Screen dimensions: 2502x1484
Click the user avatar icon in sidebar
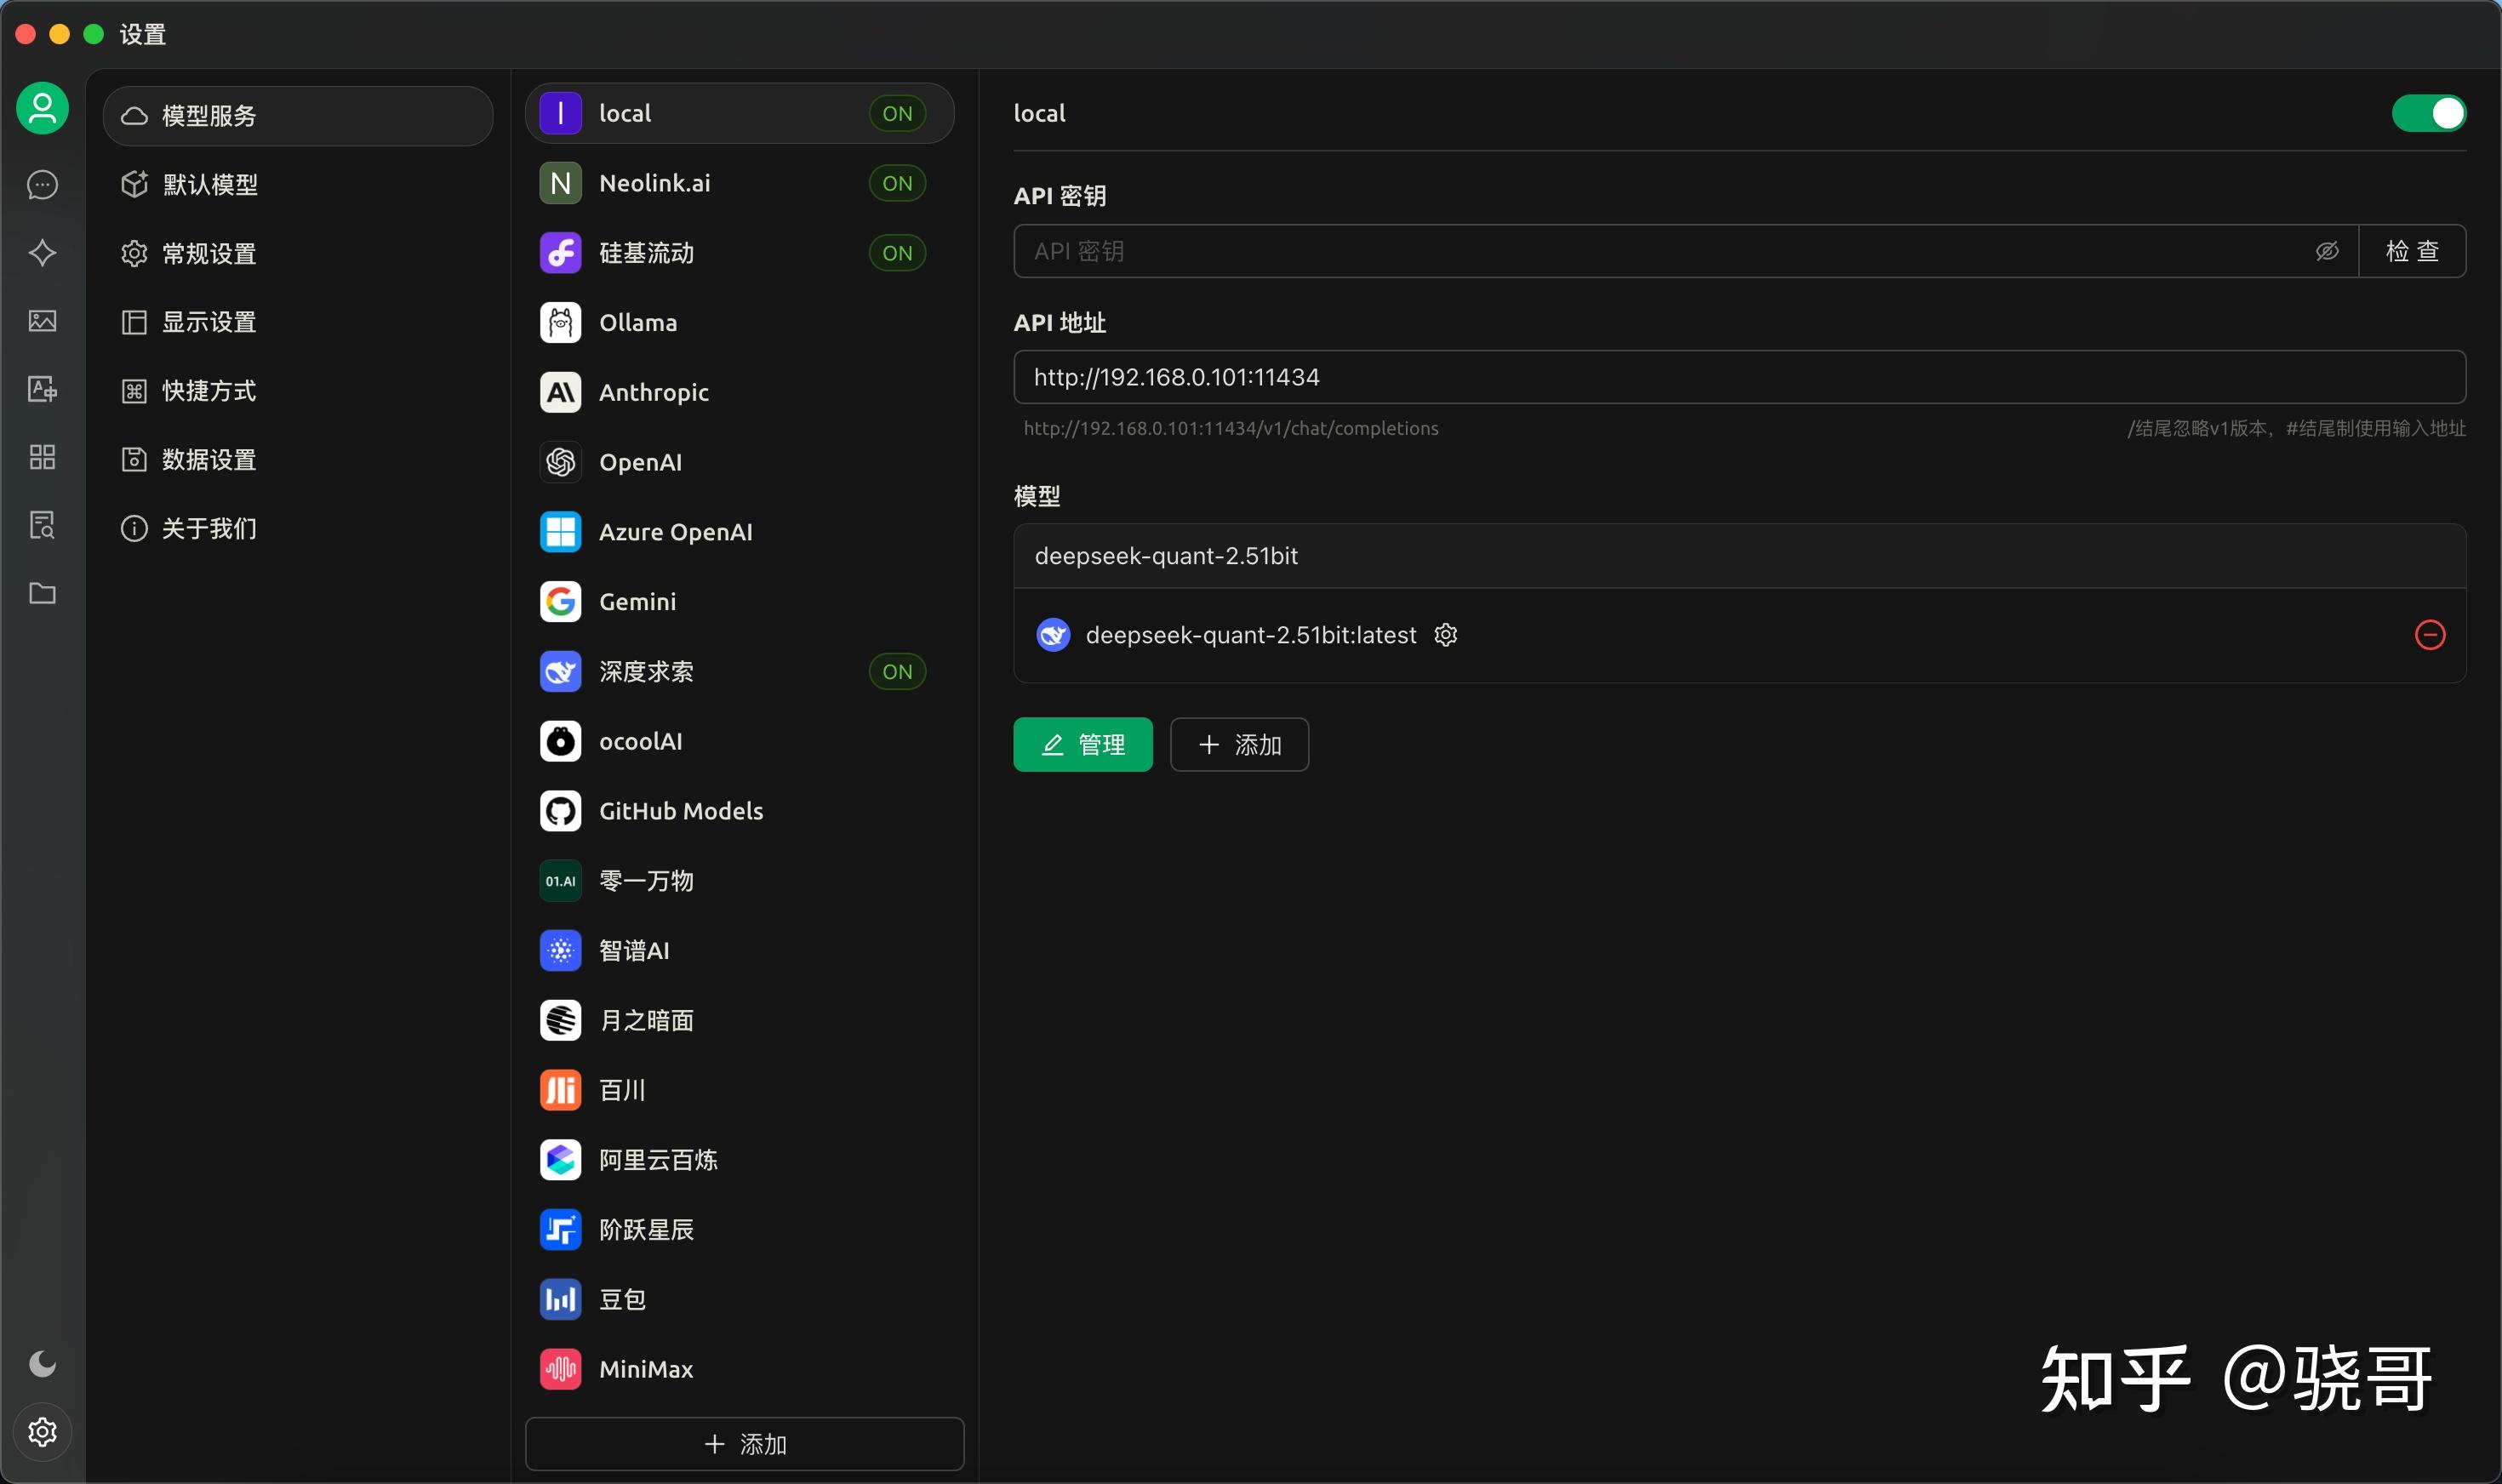(x=42, y=108)
